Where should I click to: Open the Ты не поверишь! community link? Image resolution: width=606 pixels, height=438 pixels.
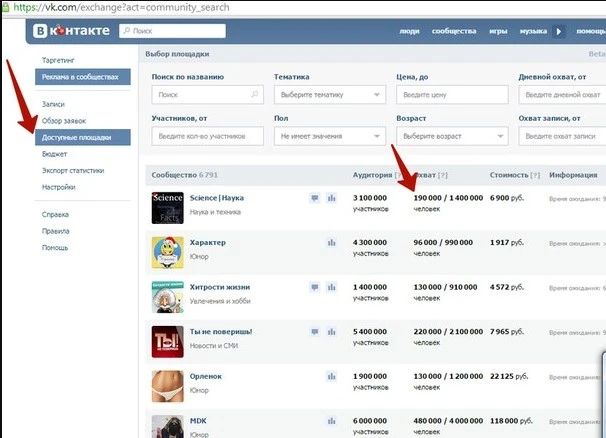(221, 332)
